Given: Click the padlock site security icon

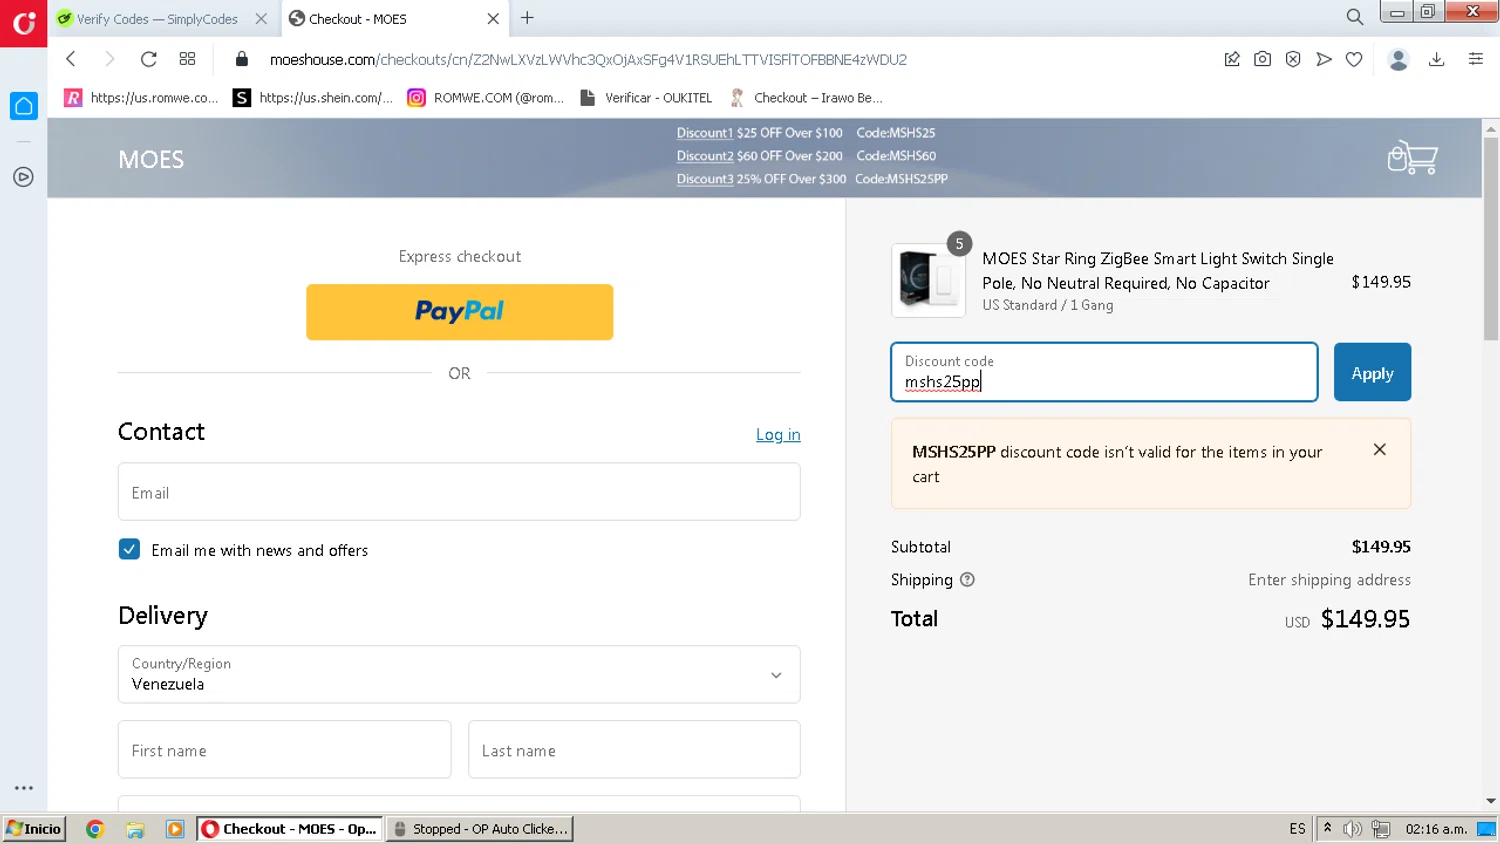Looking at the screenshot, I should coord(241,59).
